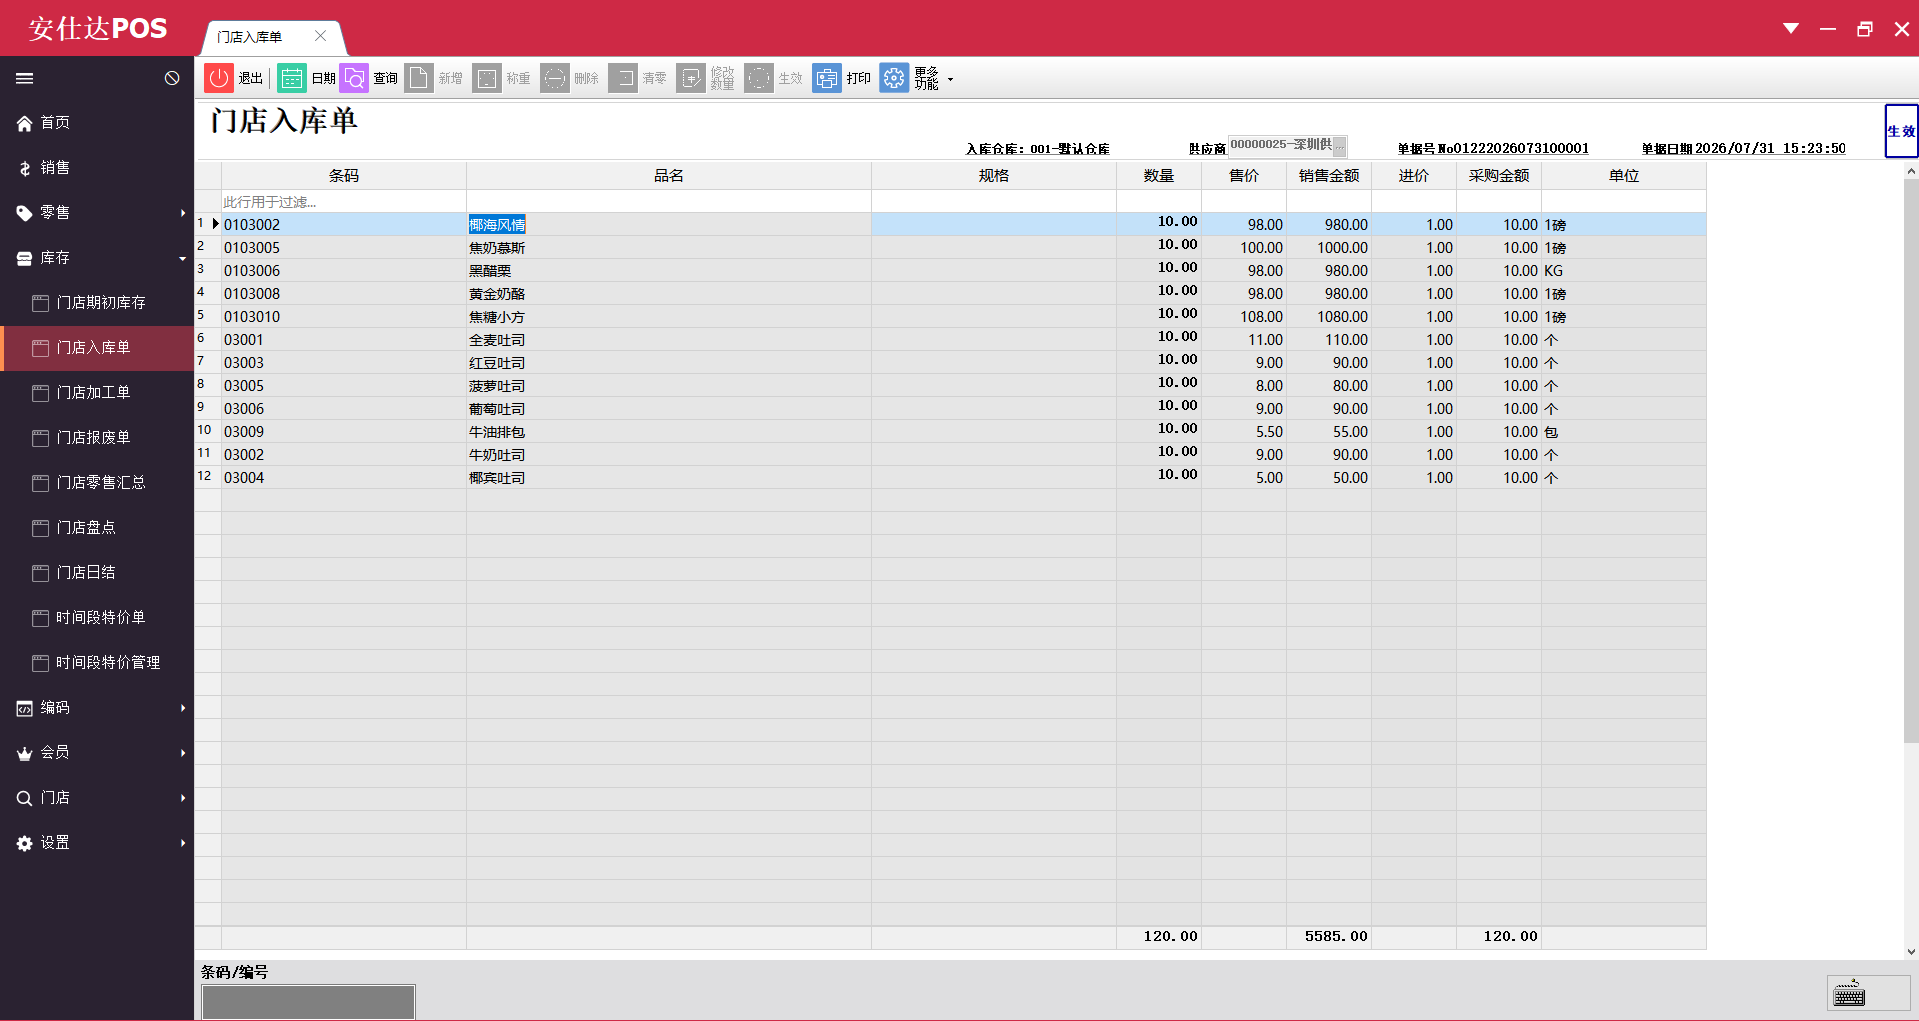
Task: Click the 数量 column header
Action: point(1159,176)
